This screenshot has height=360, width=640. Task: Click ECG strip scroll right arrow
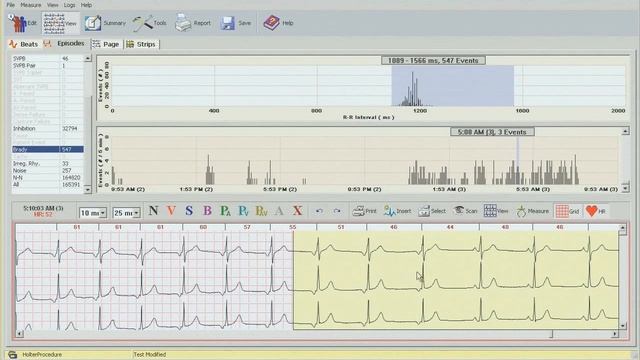(615, 334)
